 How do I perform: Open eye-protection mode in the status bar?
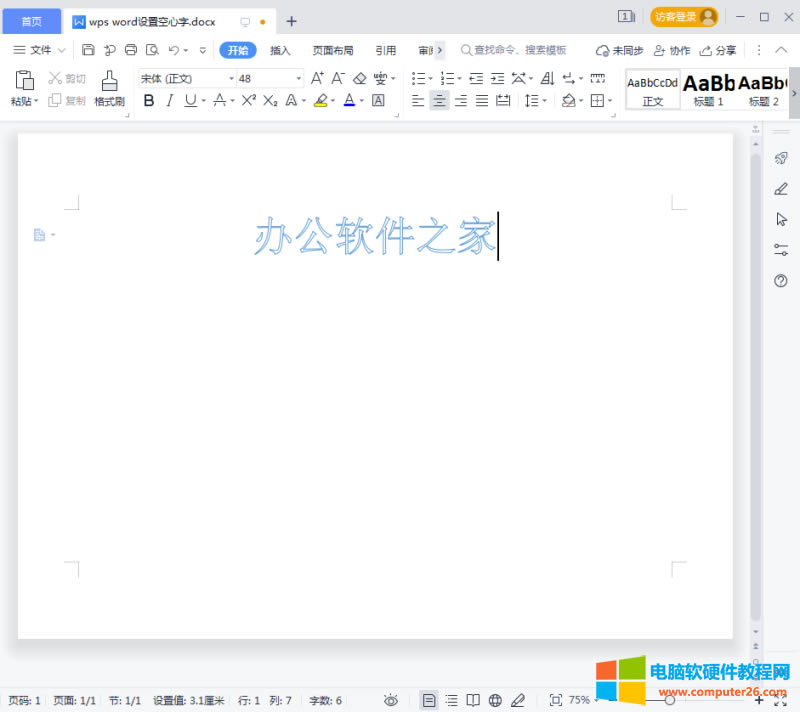point(391,700)
